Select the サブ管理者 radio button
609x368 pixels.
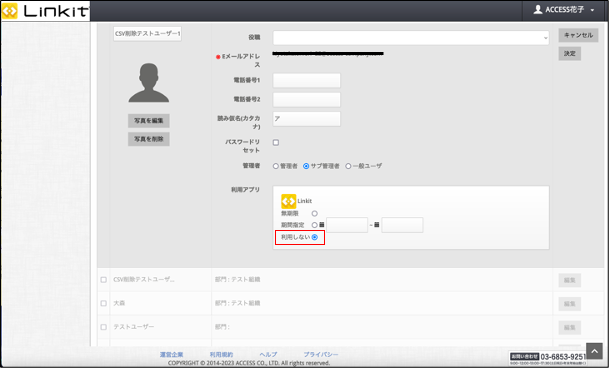coord(306,166)
